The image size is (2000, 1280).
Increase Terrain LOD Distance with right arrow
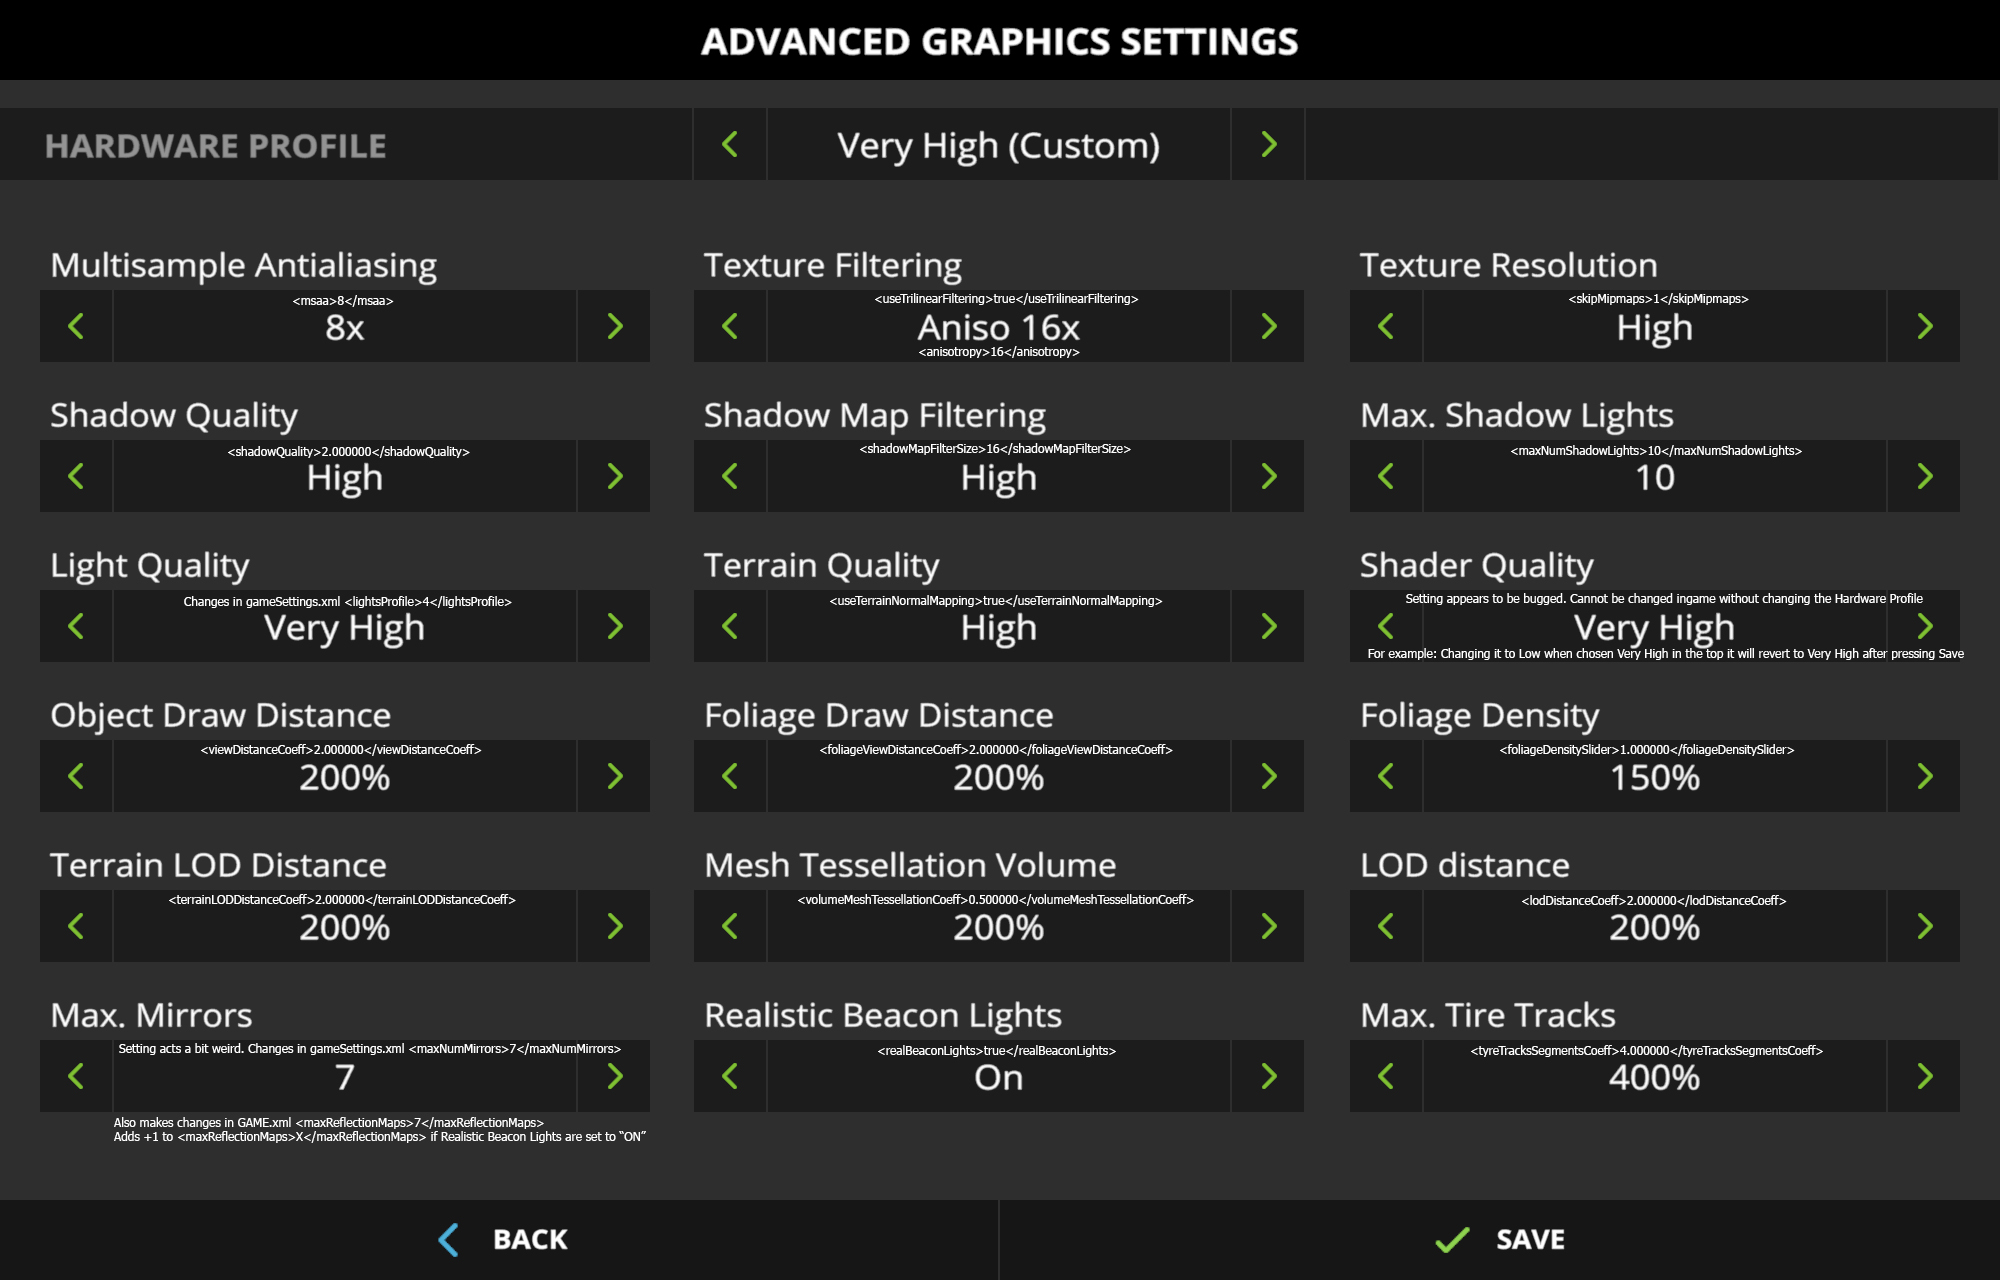(614, 926)
